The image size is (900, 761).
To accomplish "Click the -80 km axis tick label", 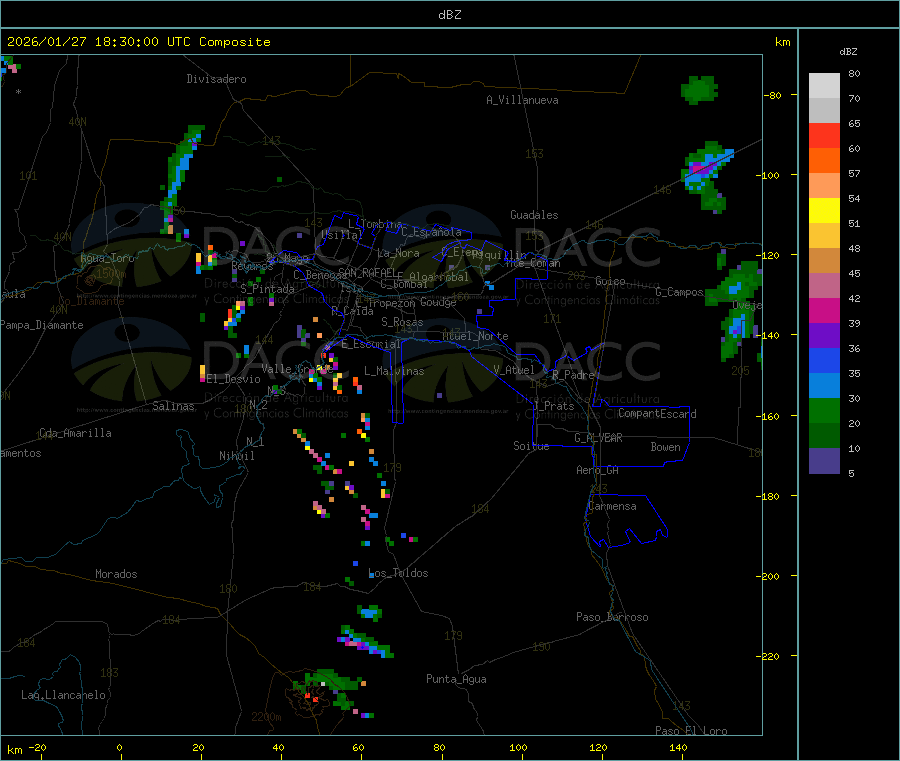I will click(x=772, y=95).
